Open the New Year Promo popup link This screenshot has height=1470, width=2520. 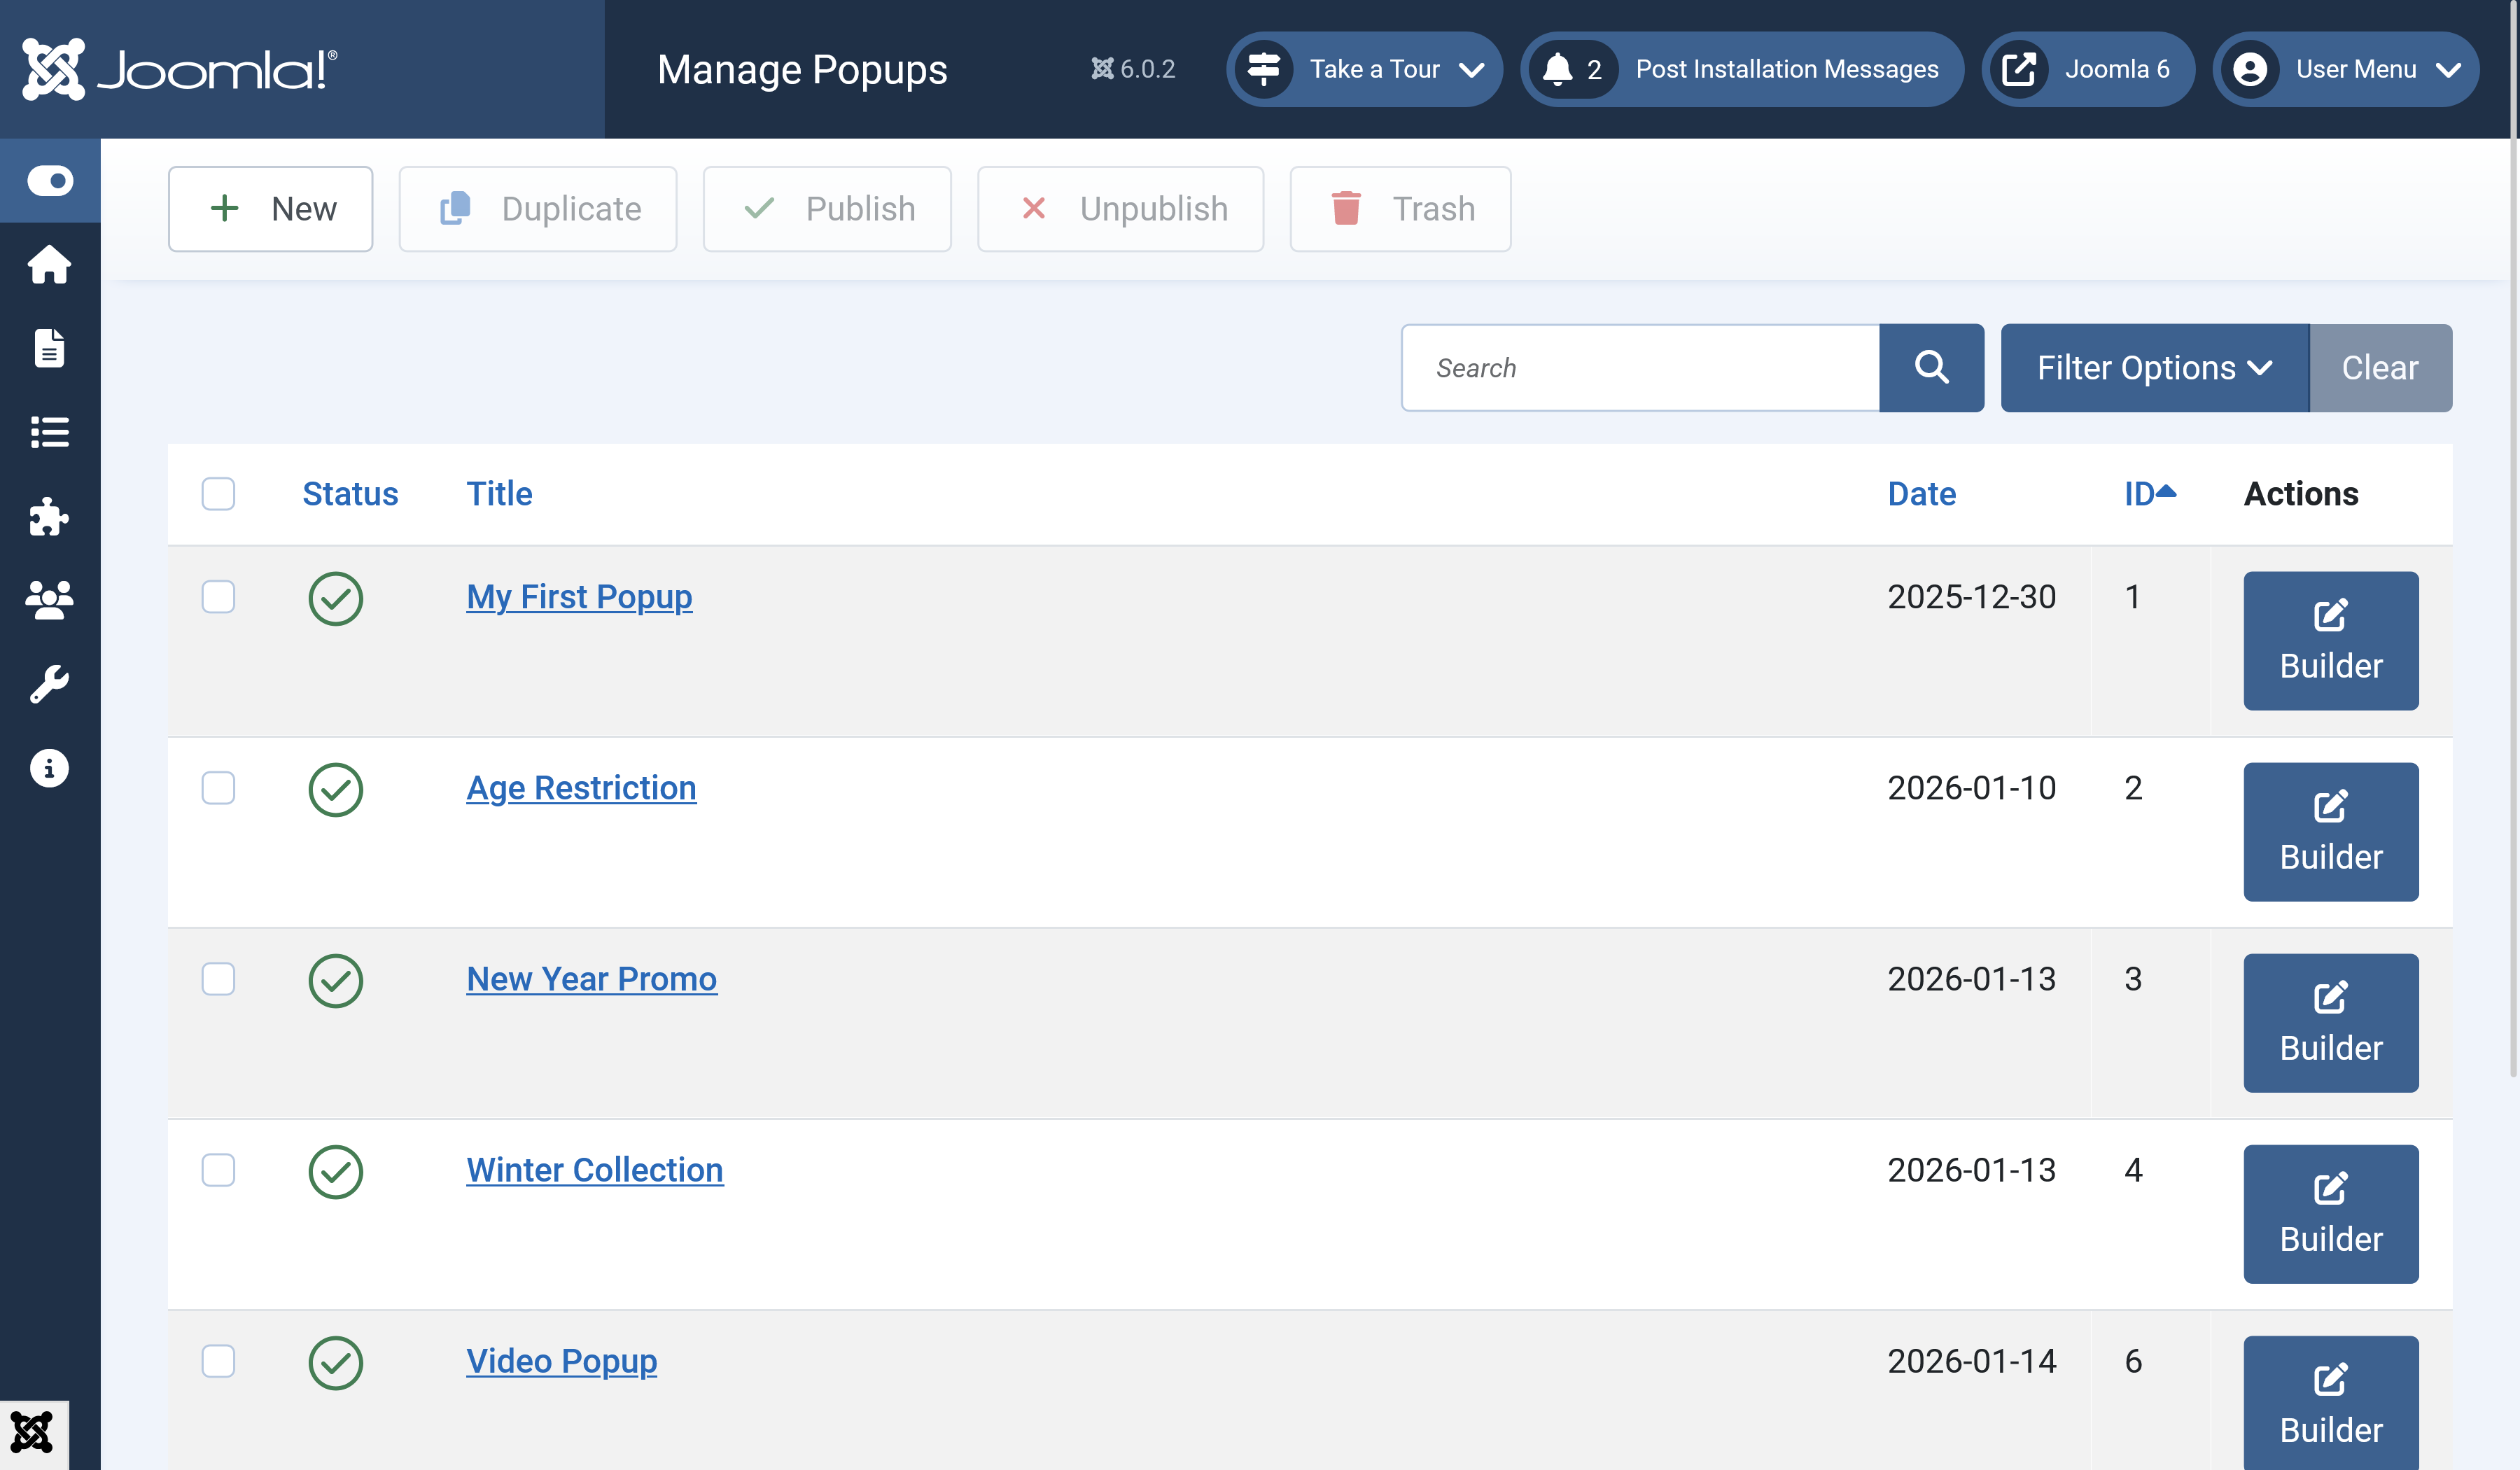(x=591, y=979)
